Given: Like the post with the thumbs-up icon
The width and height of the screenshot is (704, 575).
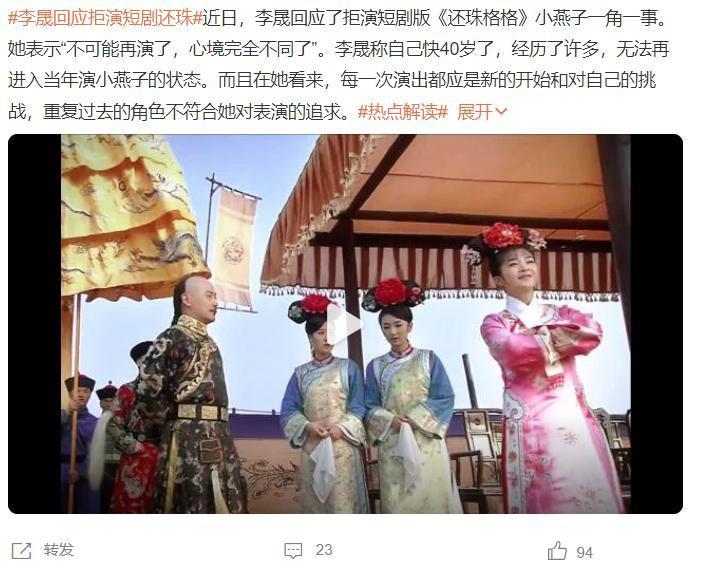Looking at the screenshot, I should coord(557,550).
